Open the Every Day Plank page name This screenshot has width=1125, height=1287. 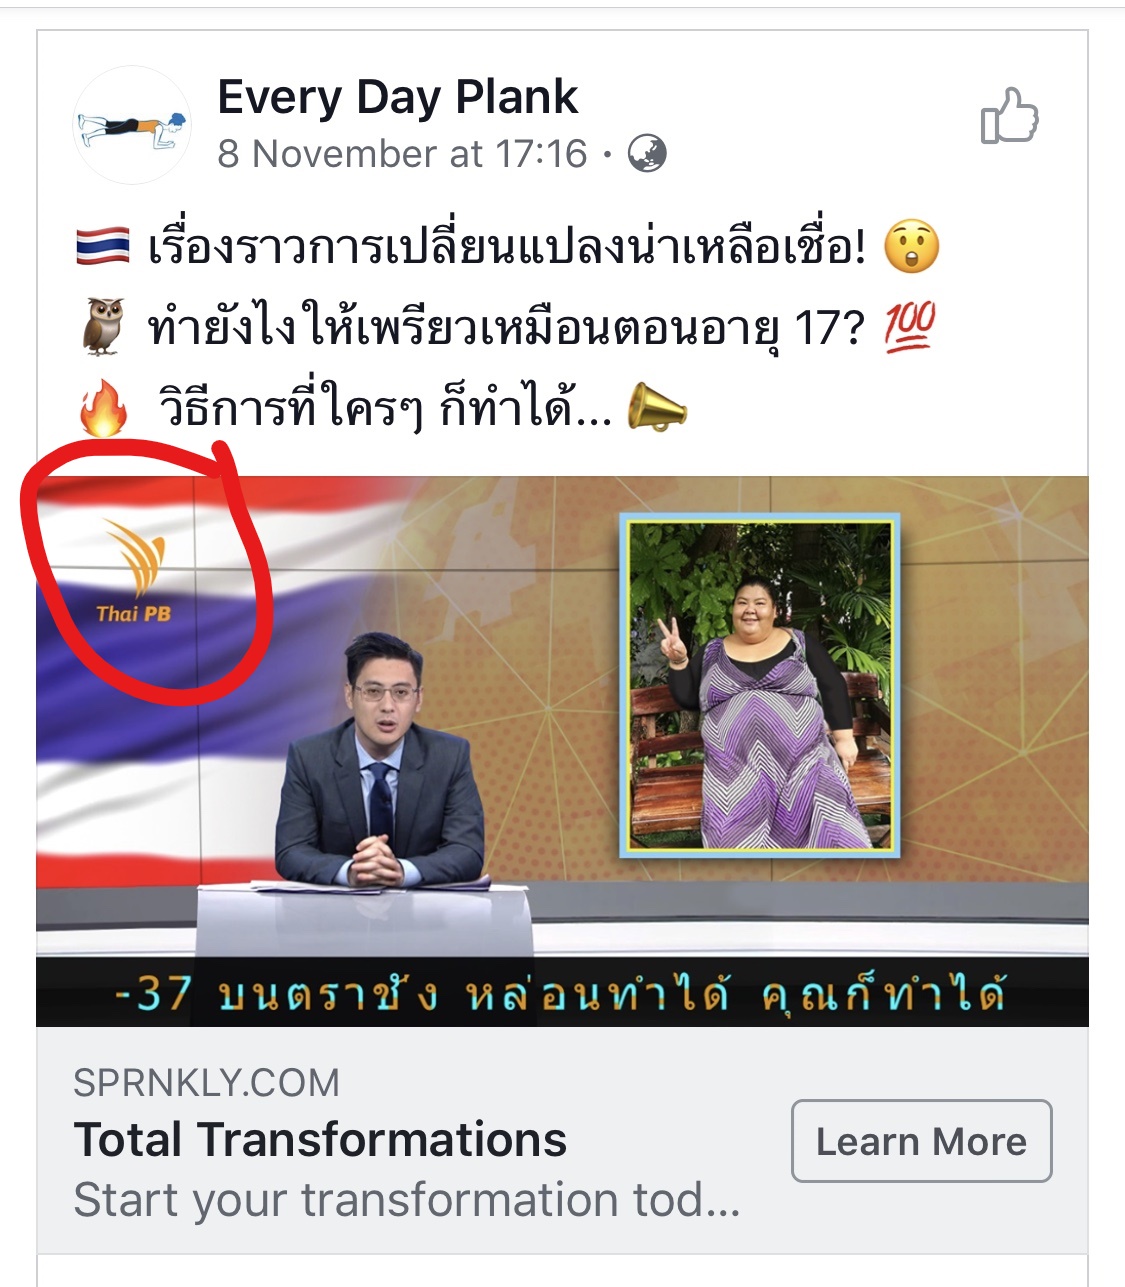pos(398,97)
